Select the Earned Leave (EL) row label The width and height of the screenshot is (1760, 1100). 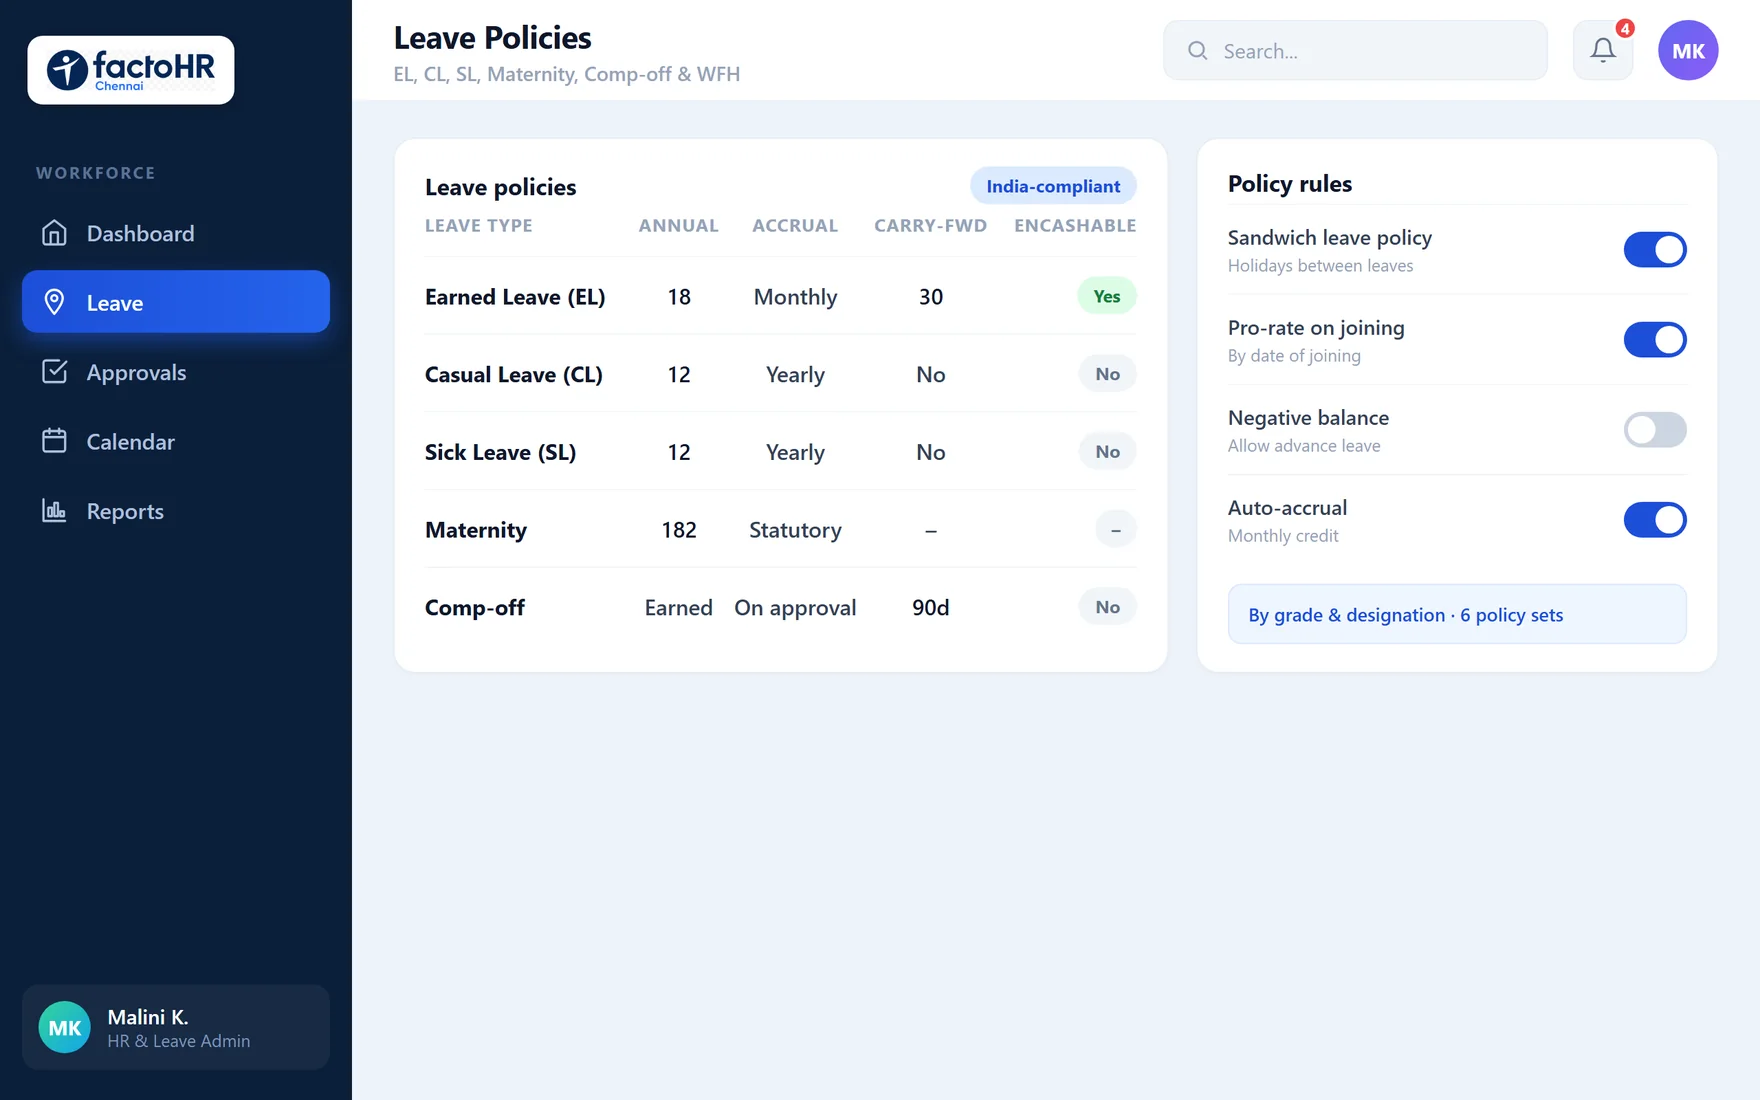tap(515, 297)
